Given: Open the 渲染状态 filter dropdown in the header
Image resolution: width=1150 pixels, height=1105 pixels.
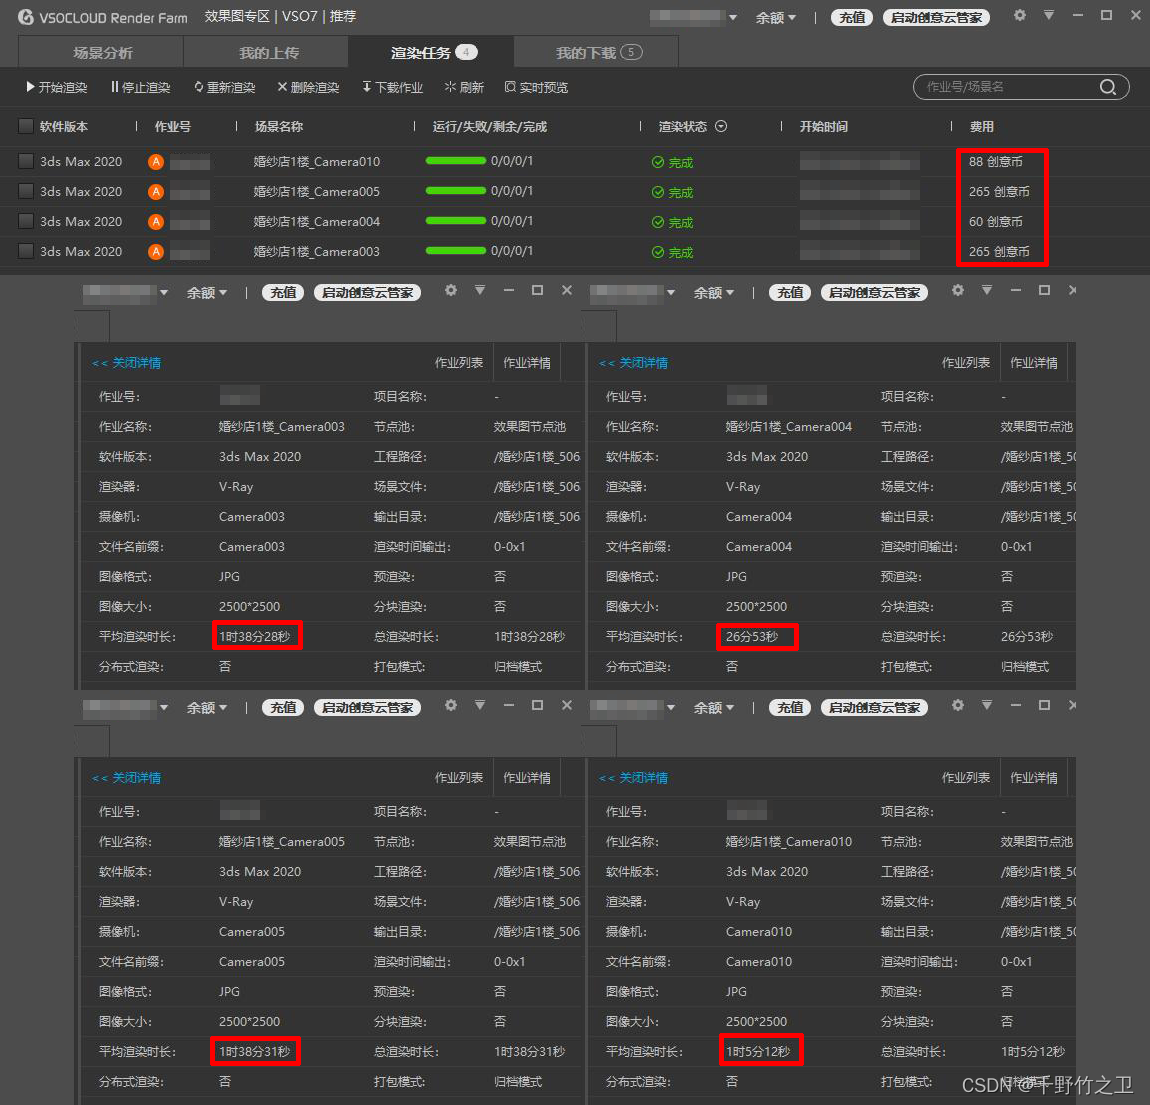Looking at the screenshot, I should click(x=721, y=127).
